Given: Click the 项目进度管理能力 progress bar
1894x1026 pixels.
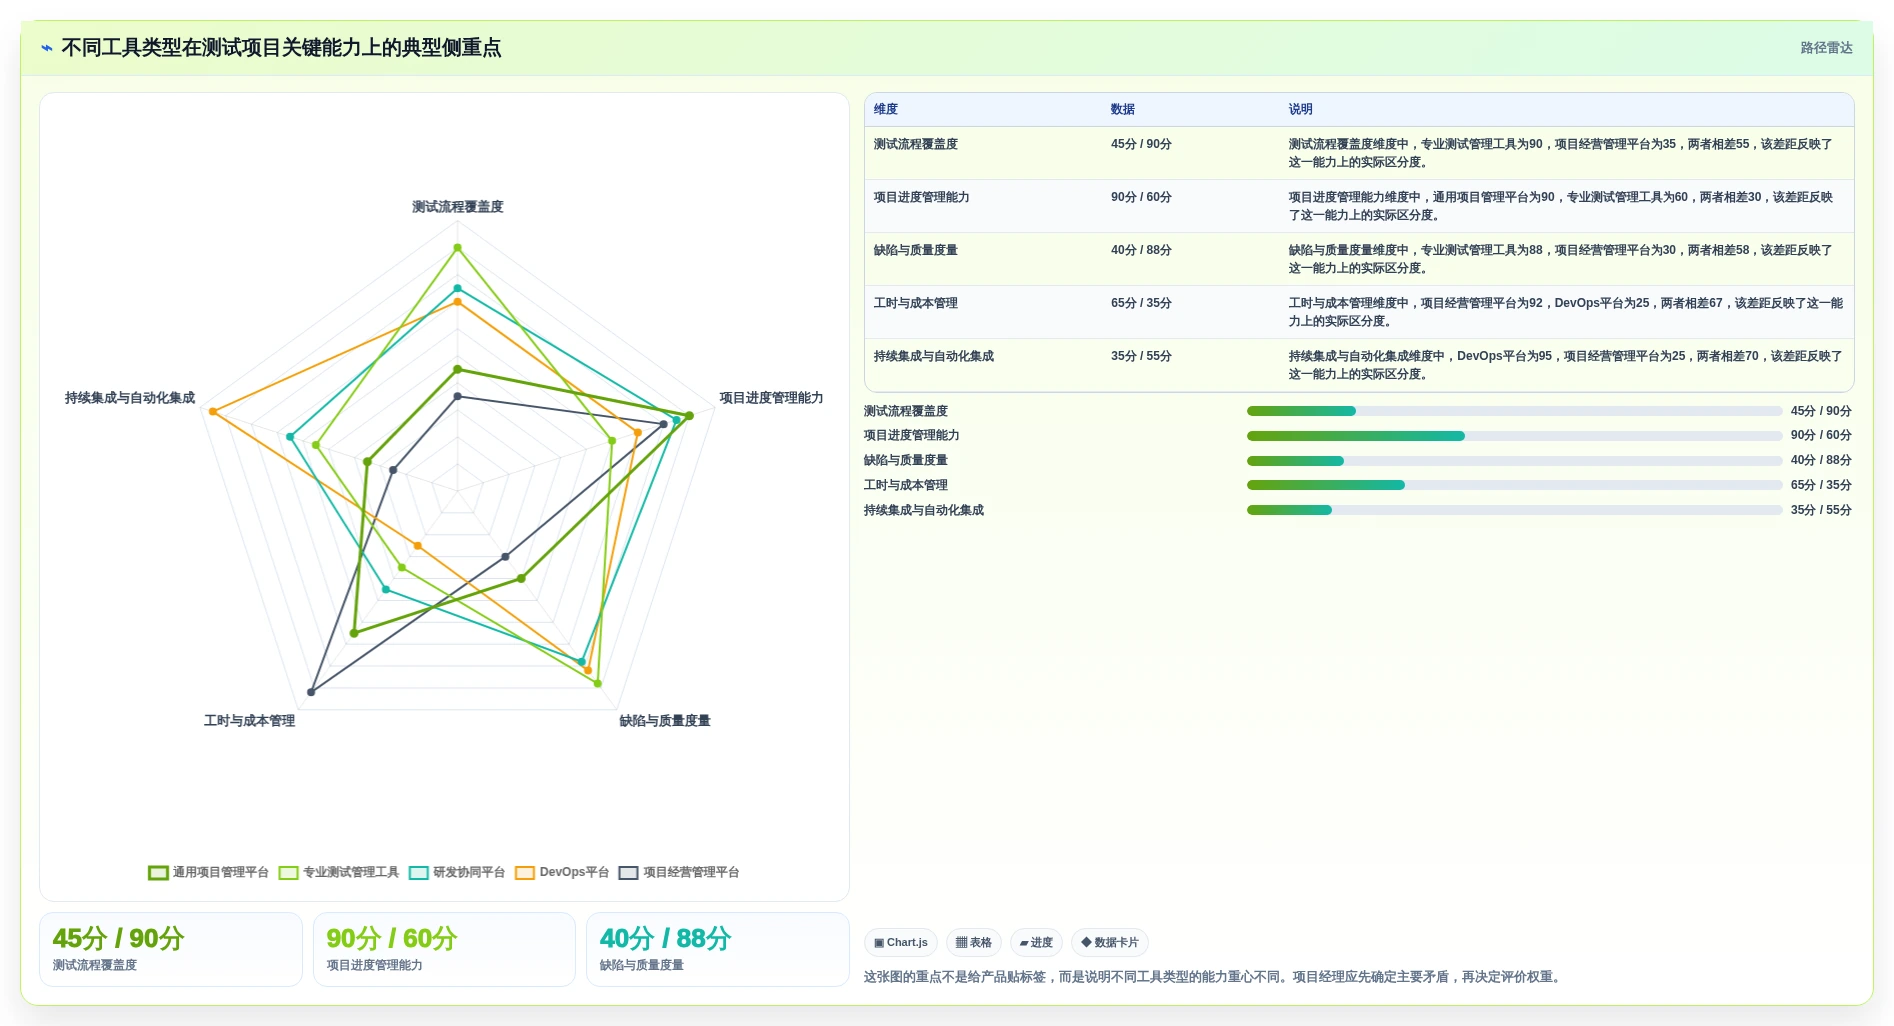Looking at the screenshot, I should click(1514, 436).
